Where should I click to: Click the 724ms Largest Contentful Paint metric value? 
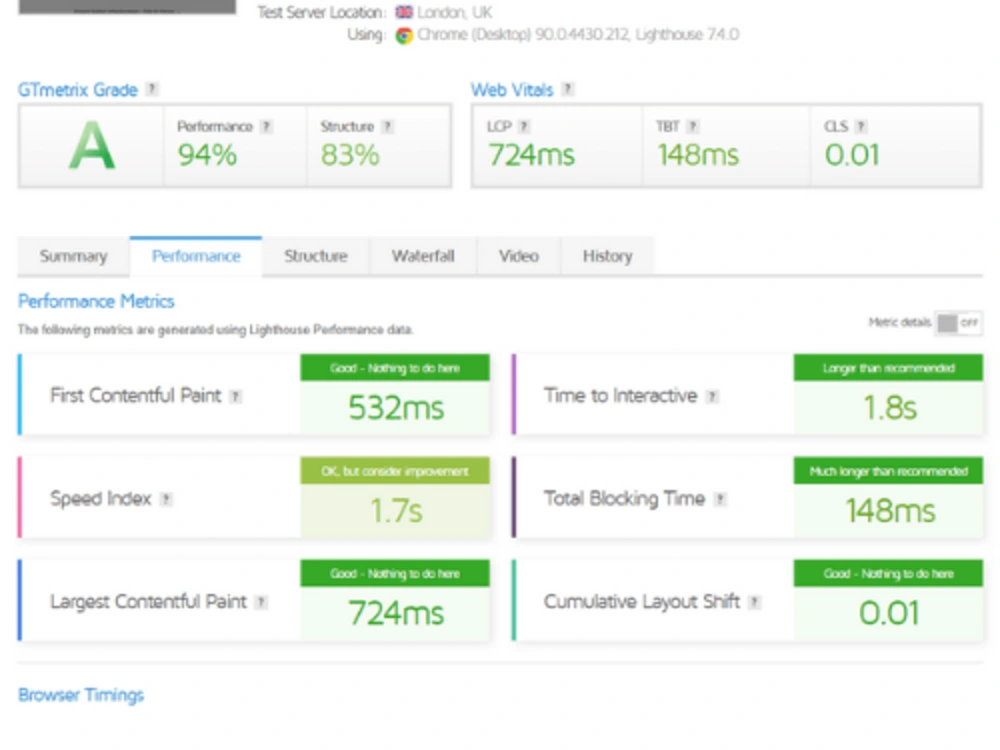(x=395, y=614)
